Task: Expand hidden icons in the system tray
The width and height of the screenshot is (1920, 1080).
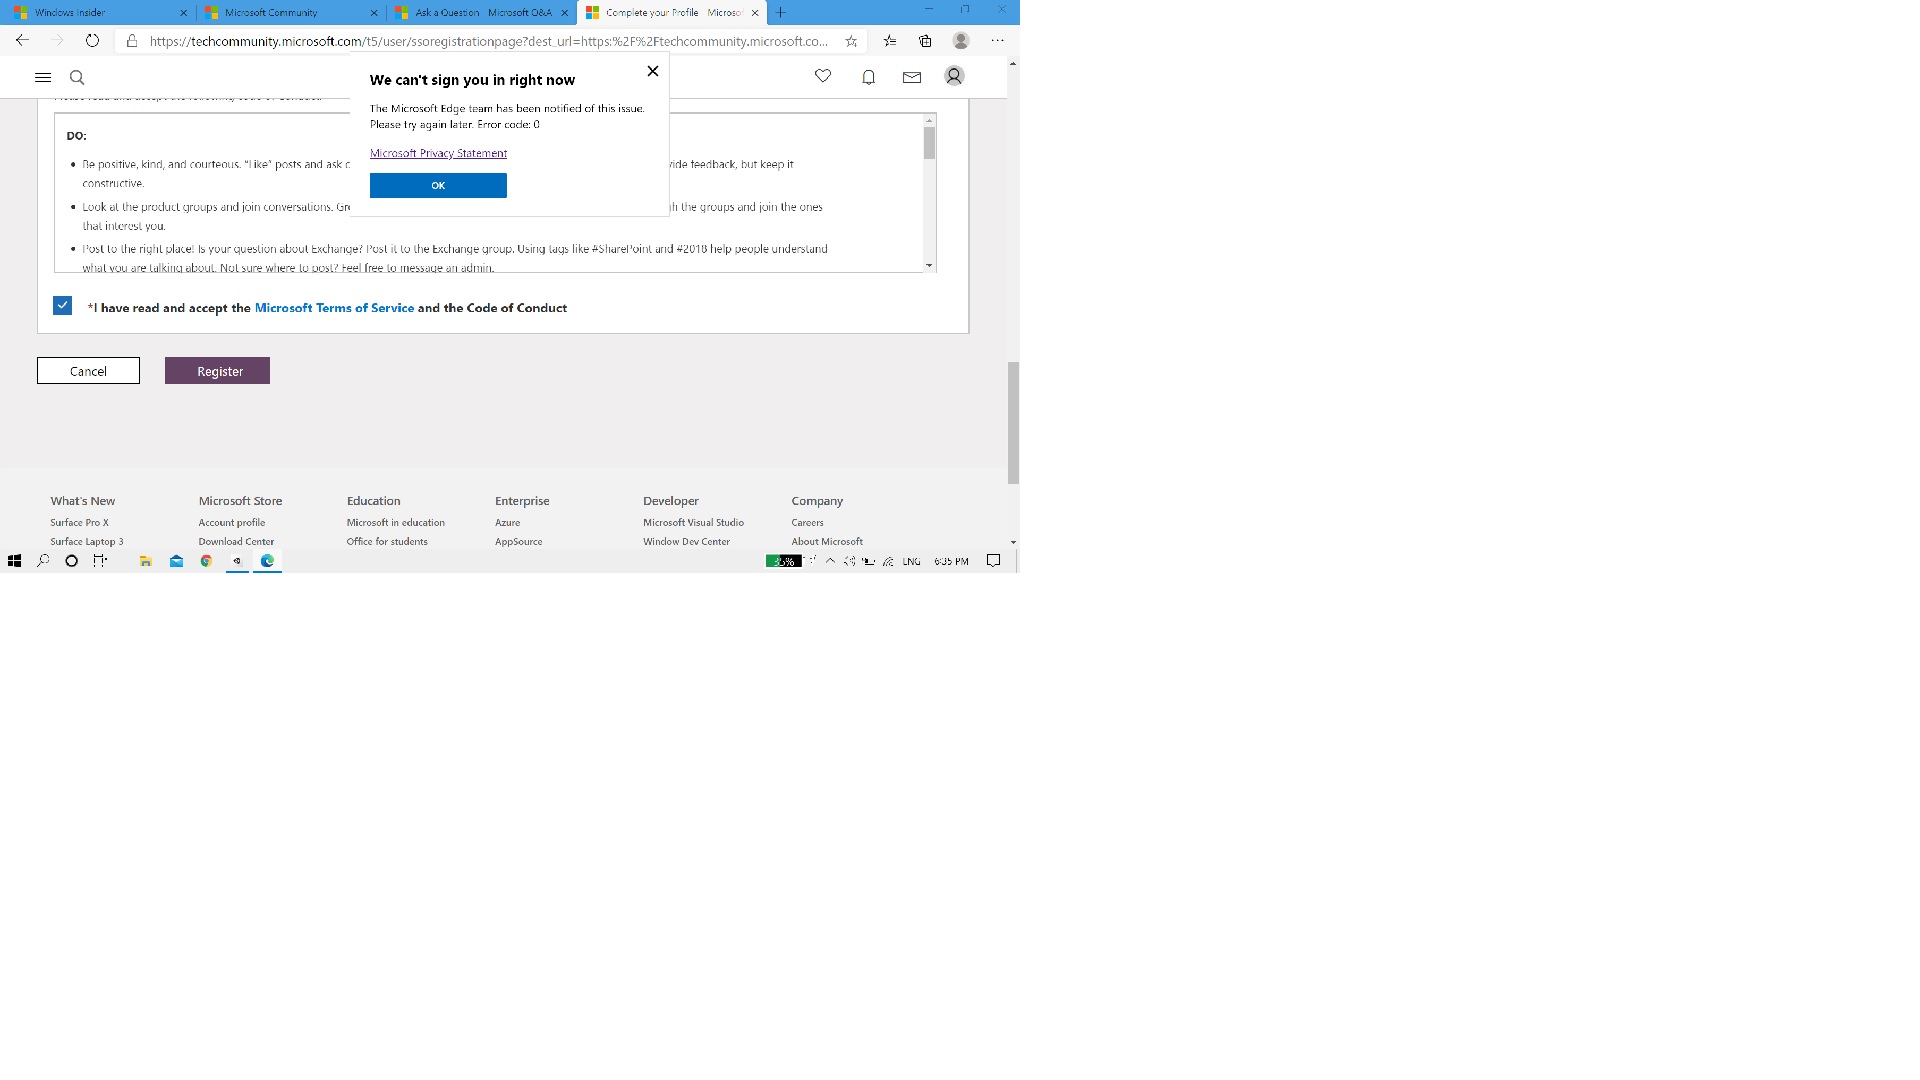Action: 830,561
